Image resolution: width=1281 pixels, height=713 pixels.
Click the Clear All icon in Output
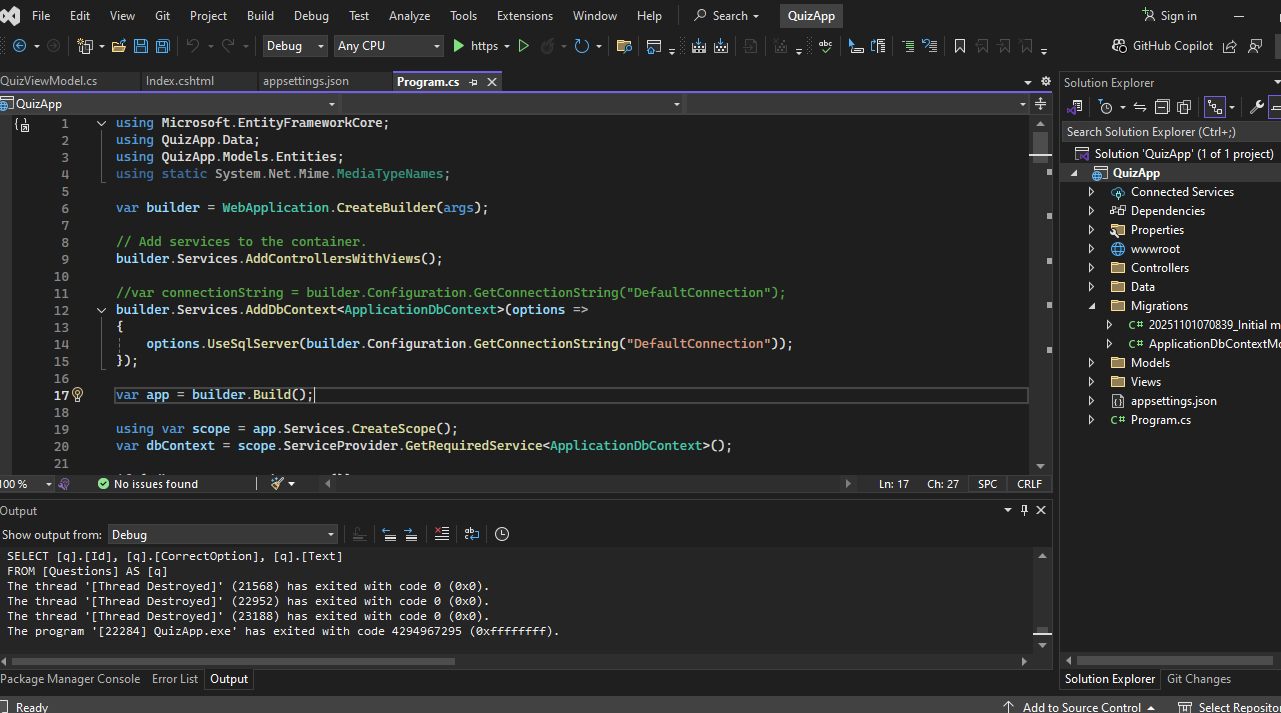442,534
